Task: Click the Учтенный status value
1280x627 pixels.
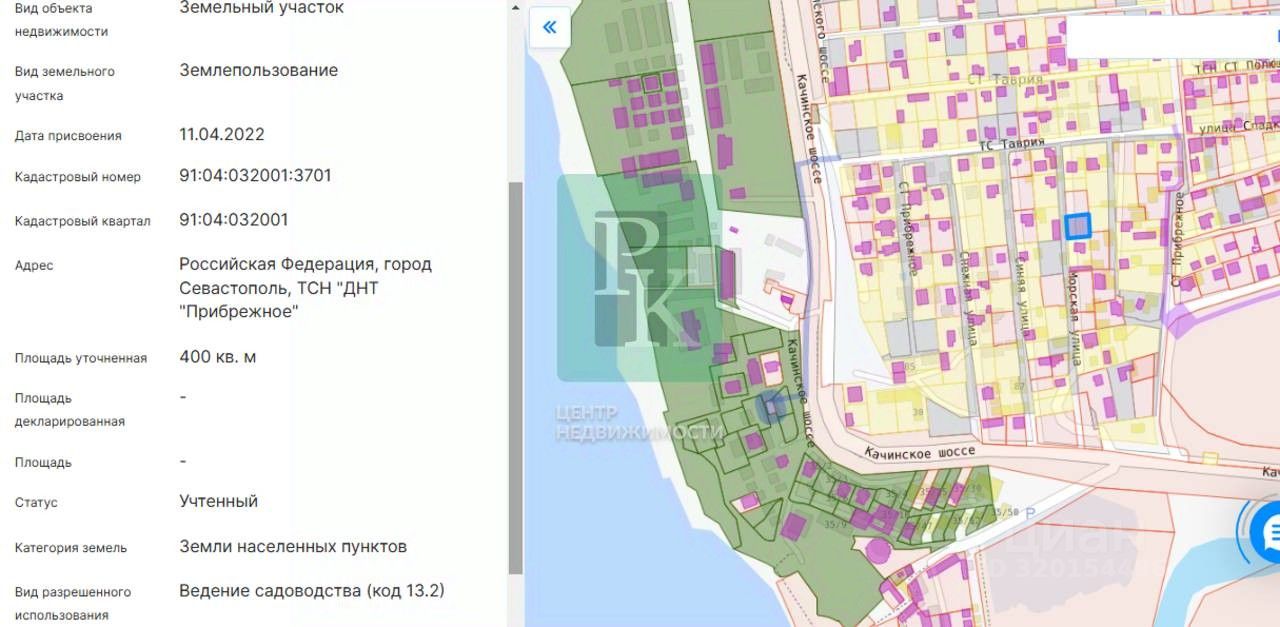Action: click(218, 502)
